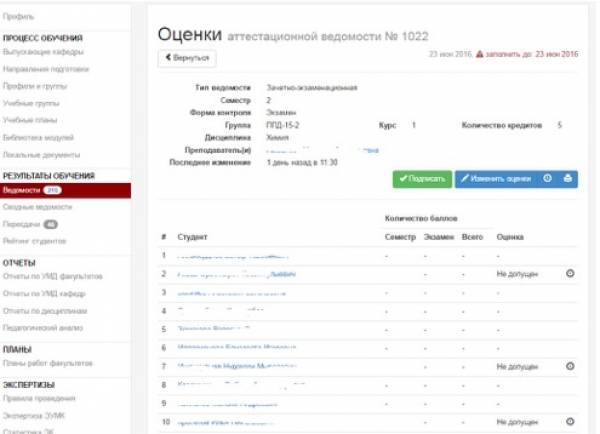Click Не допущен grade in row 7

pyautogui.click(x=517, y=367)
